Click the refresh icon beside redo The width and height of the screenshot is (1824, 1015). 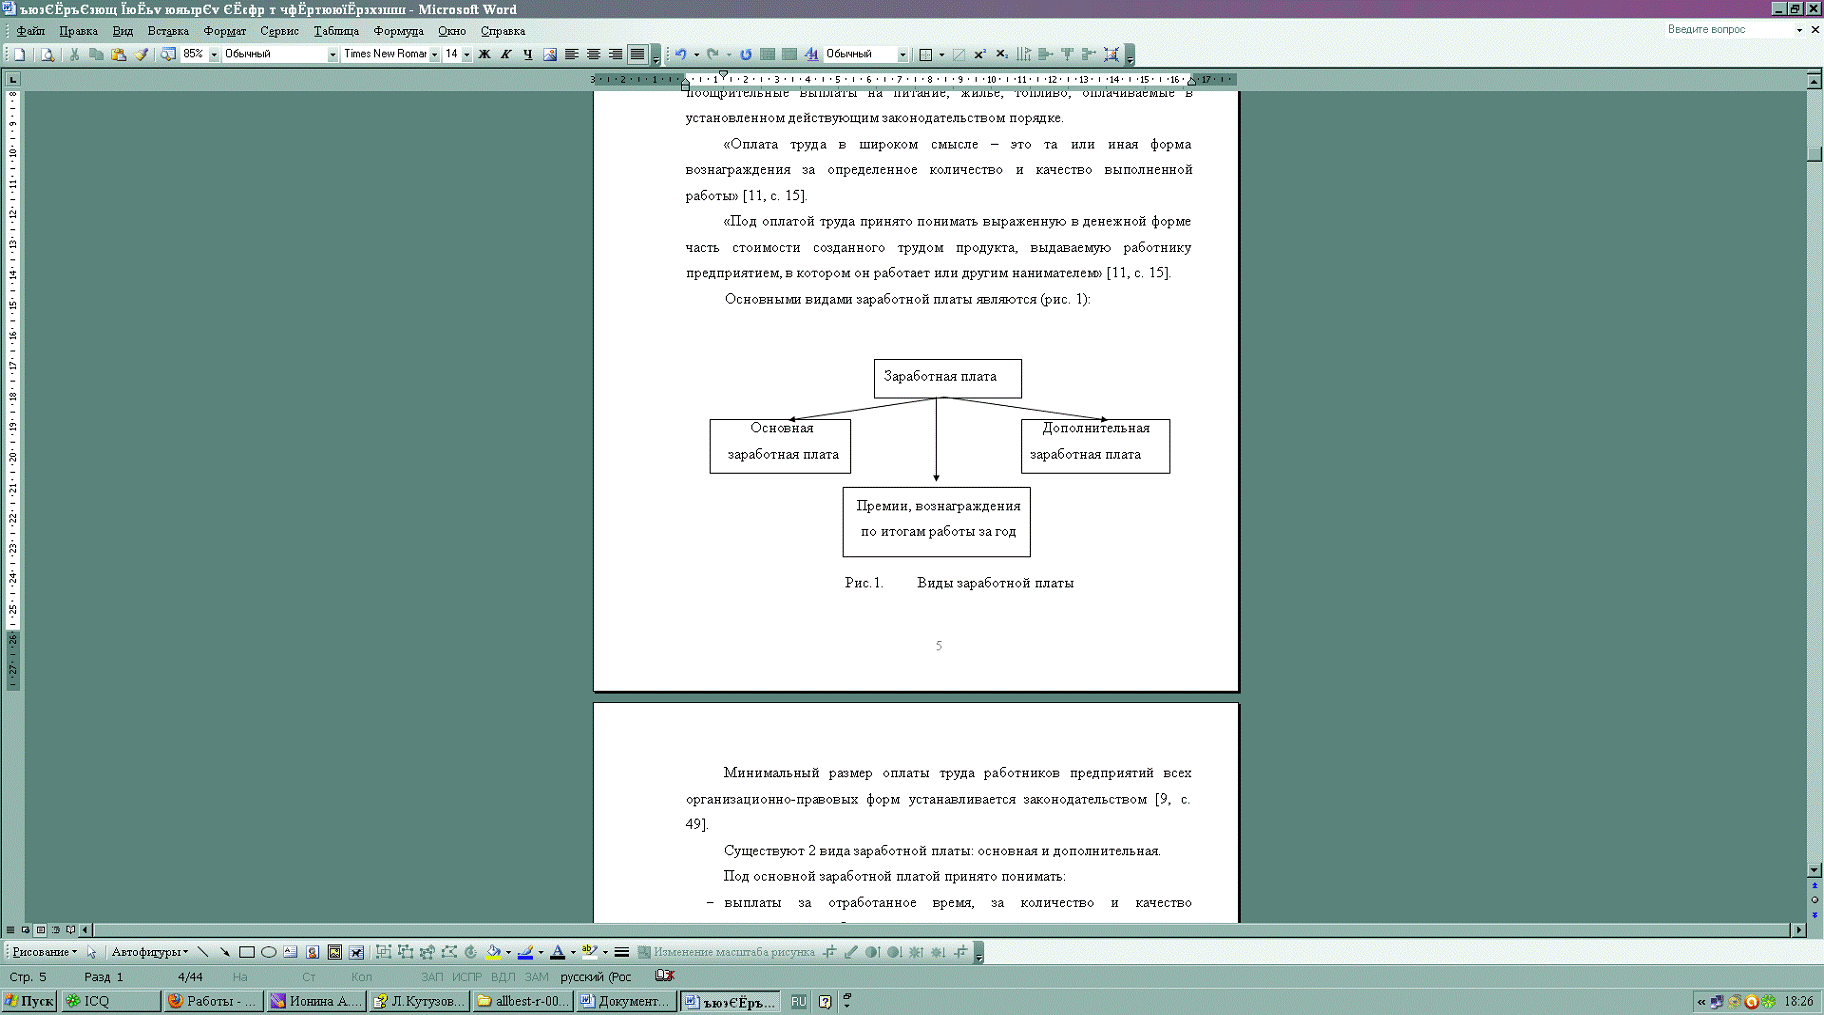[x=745, y=54]
